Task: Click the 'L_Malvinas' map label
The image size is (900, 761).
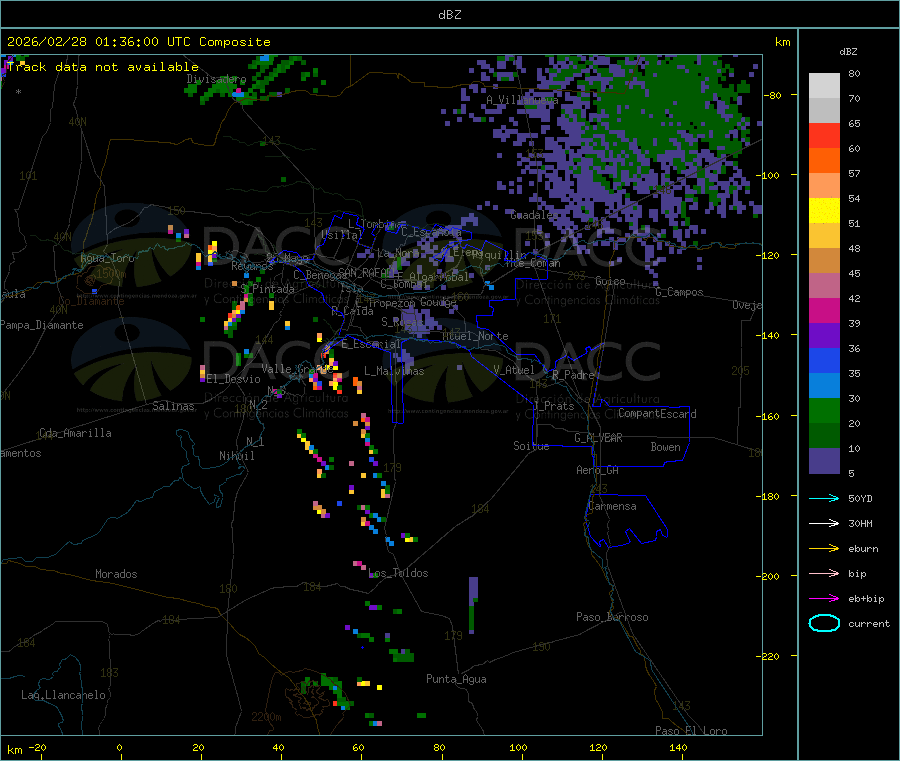Action: [394, 371]
